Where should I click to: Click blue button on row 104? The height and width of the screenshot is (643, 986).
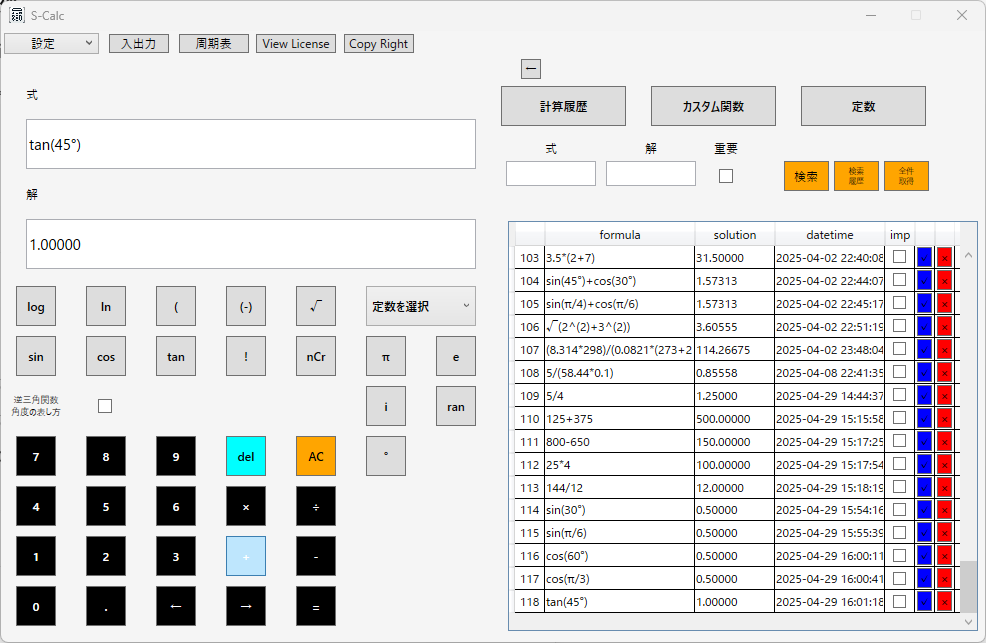[924, 280]
